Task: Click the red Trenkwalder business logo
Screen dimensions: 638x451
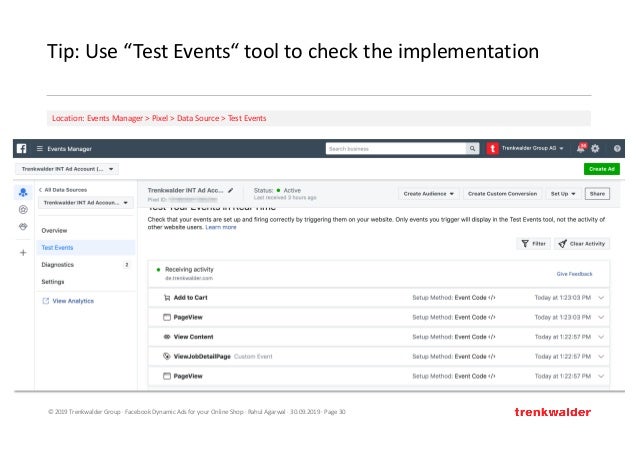Action: coord(492,149)
